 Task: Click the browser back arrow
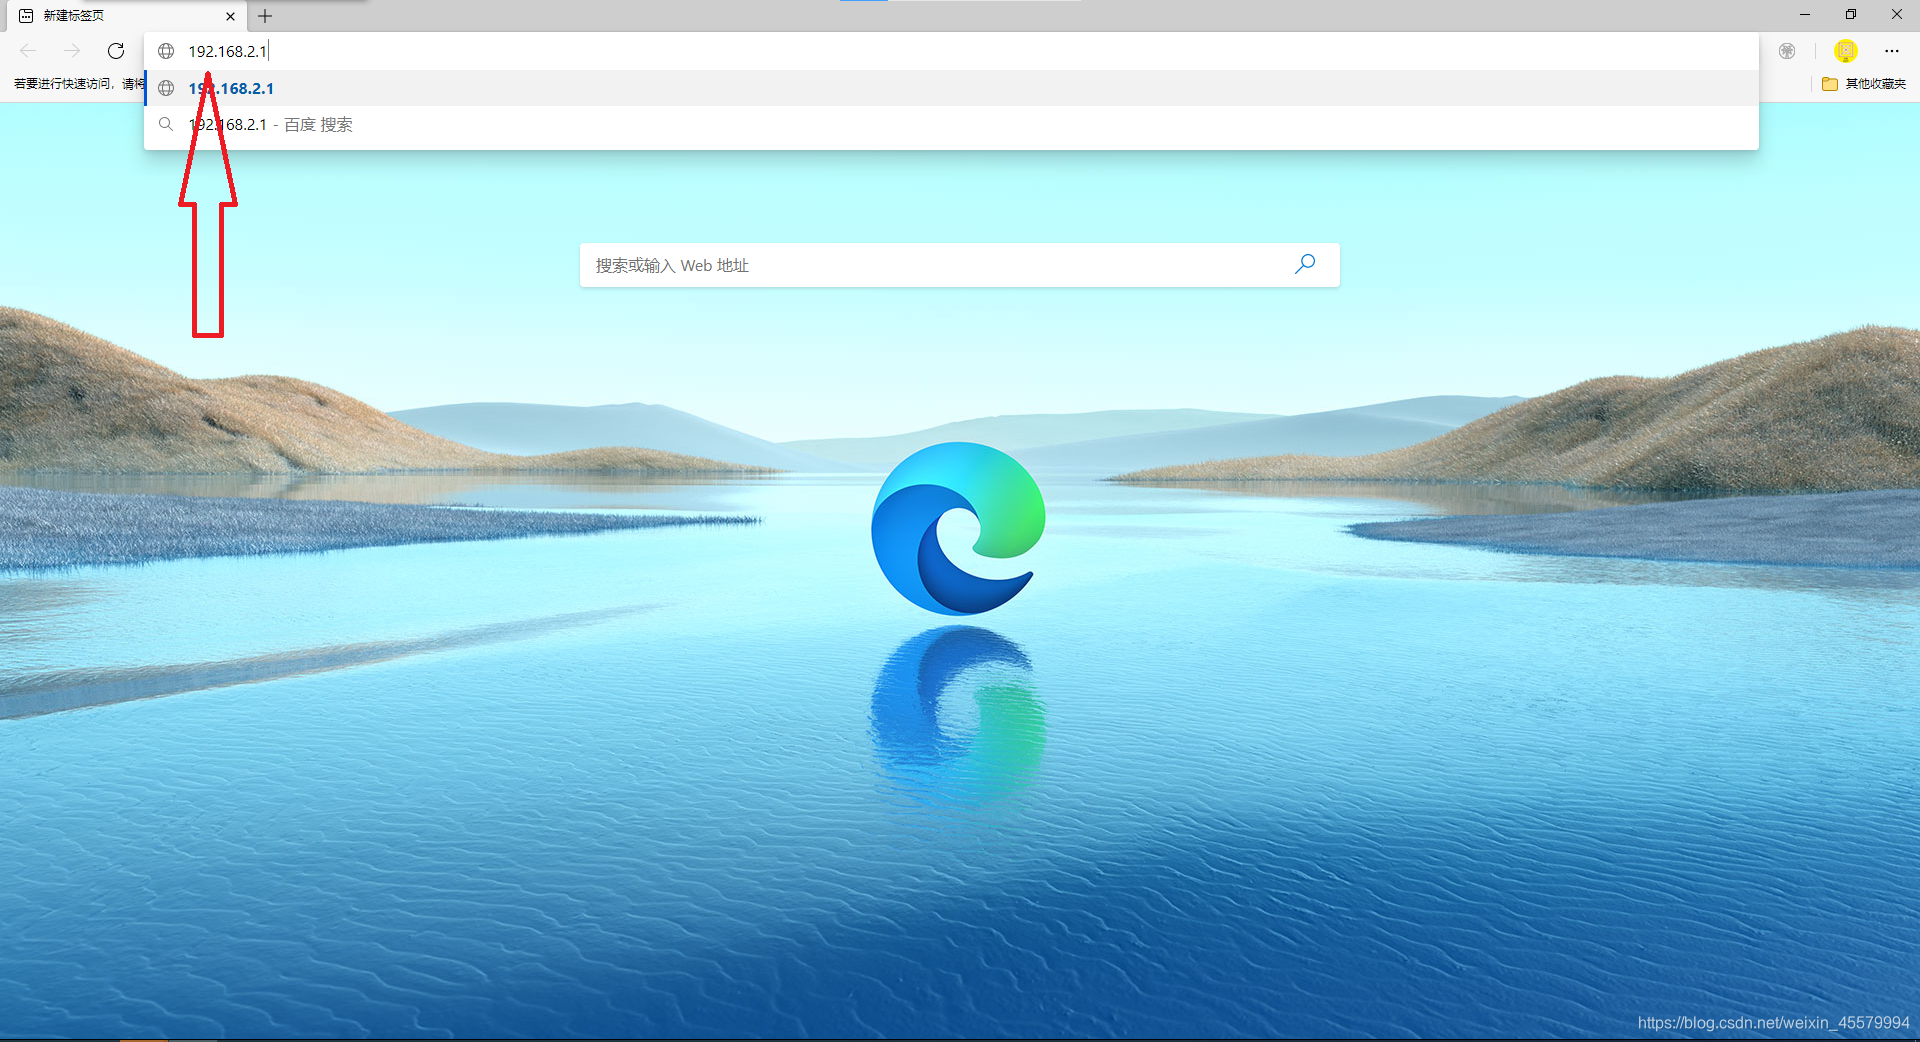tap(28, 51)
